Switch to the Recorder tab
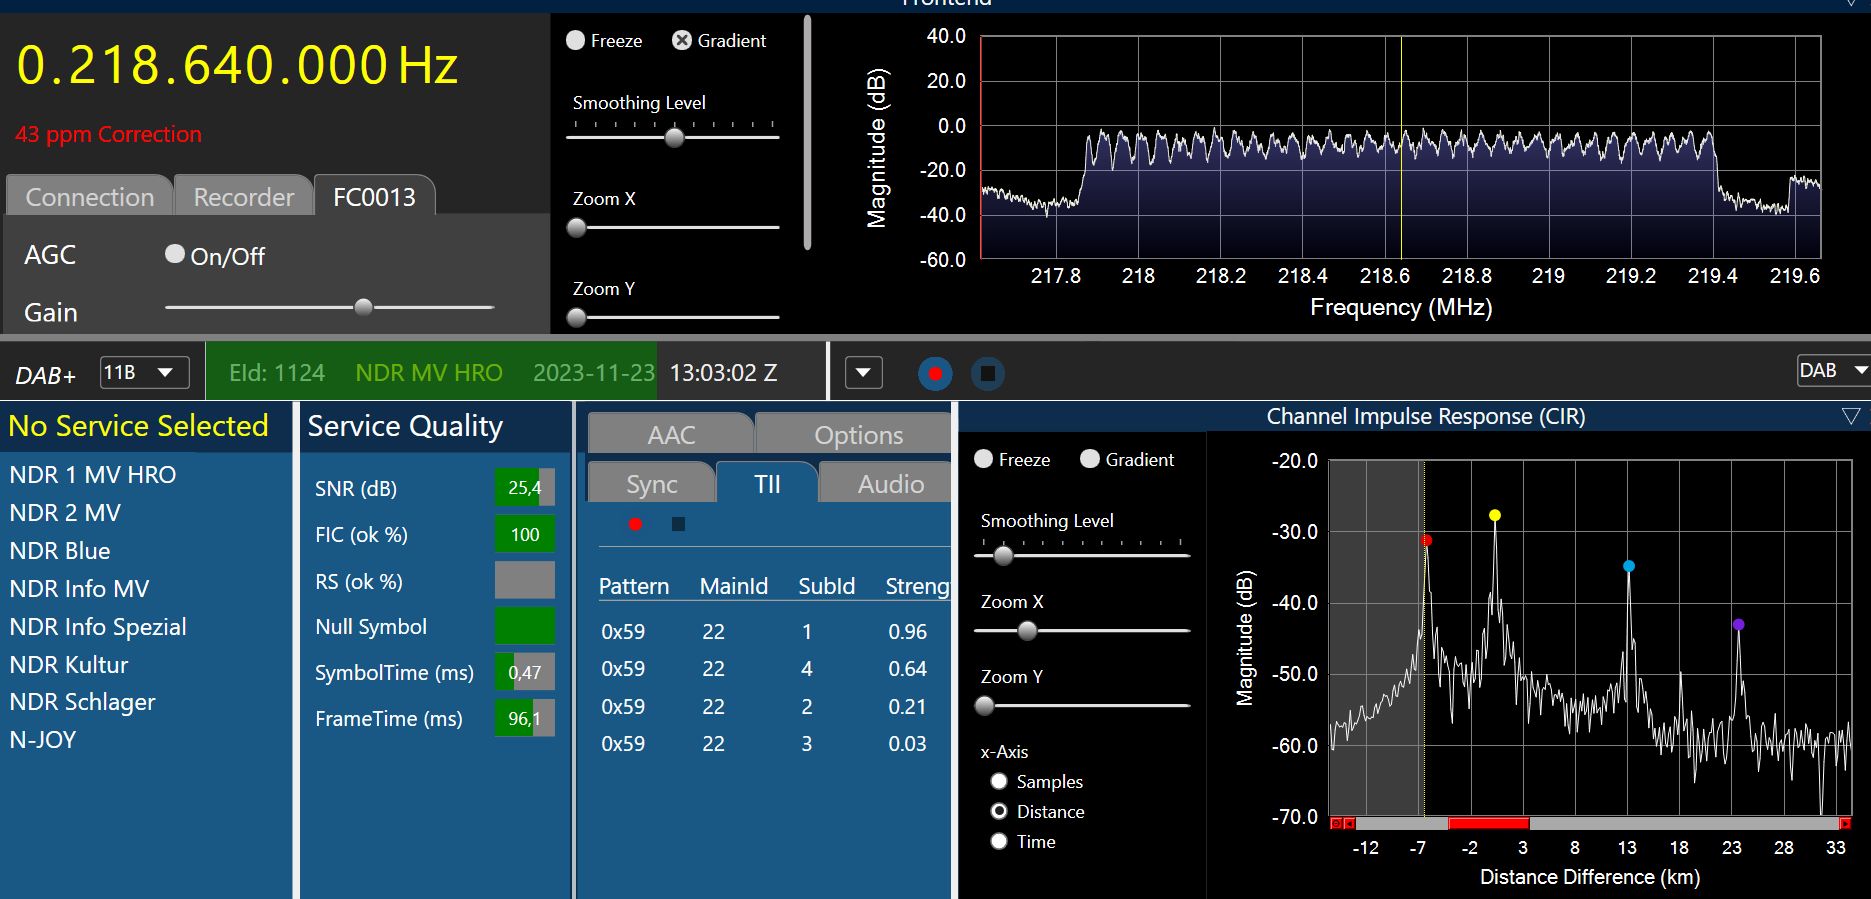The image size is (1871, 899). tap(243, 197)
